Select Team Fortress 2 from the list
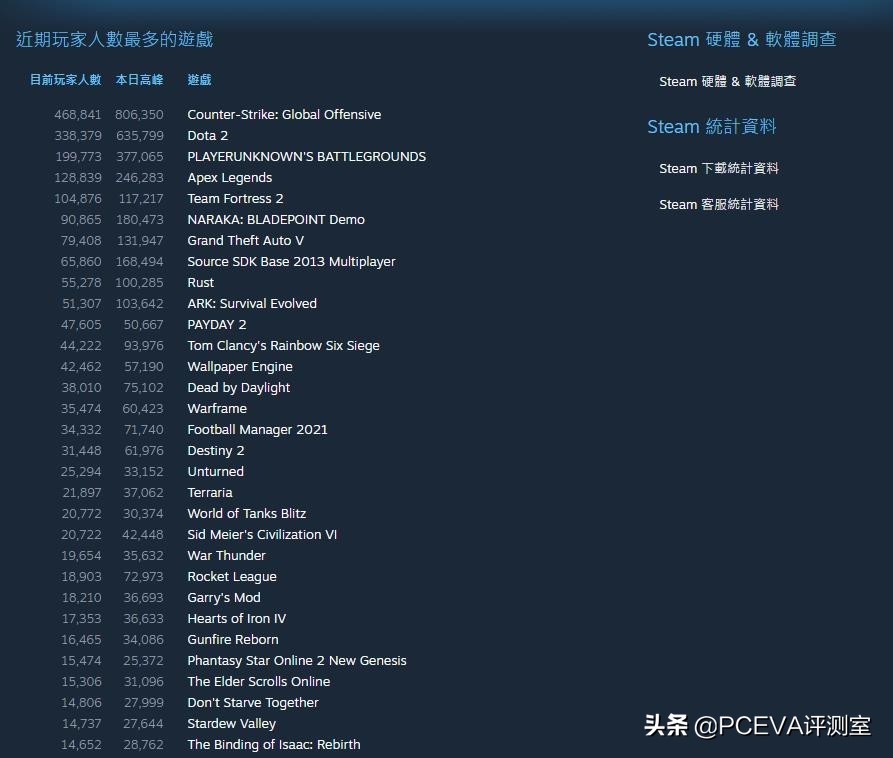The image size is (893, 758). point(235,198)
